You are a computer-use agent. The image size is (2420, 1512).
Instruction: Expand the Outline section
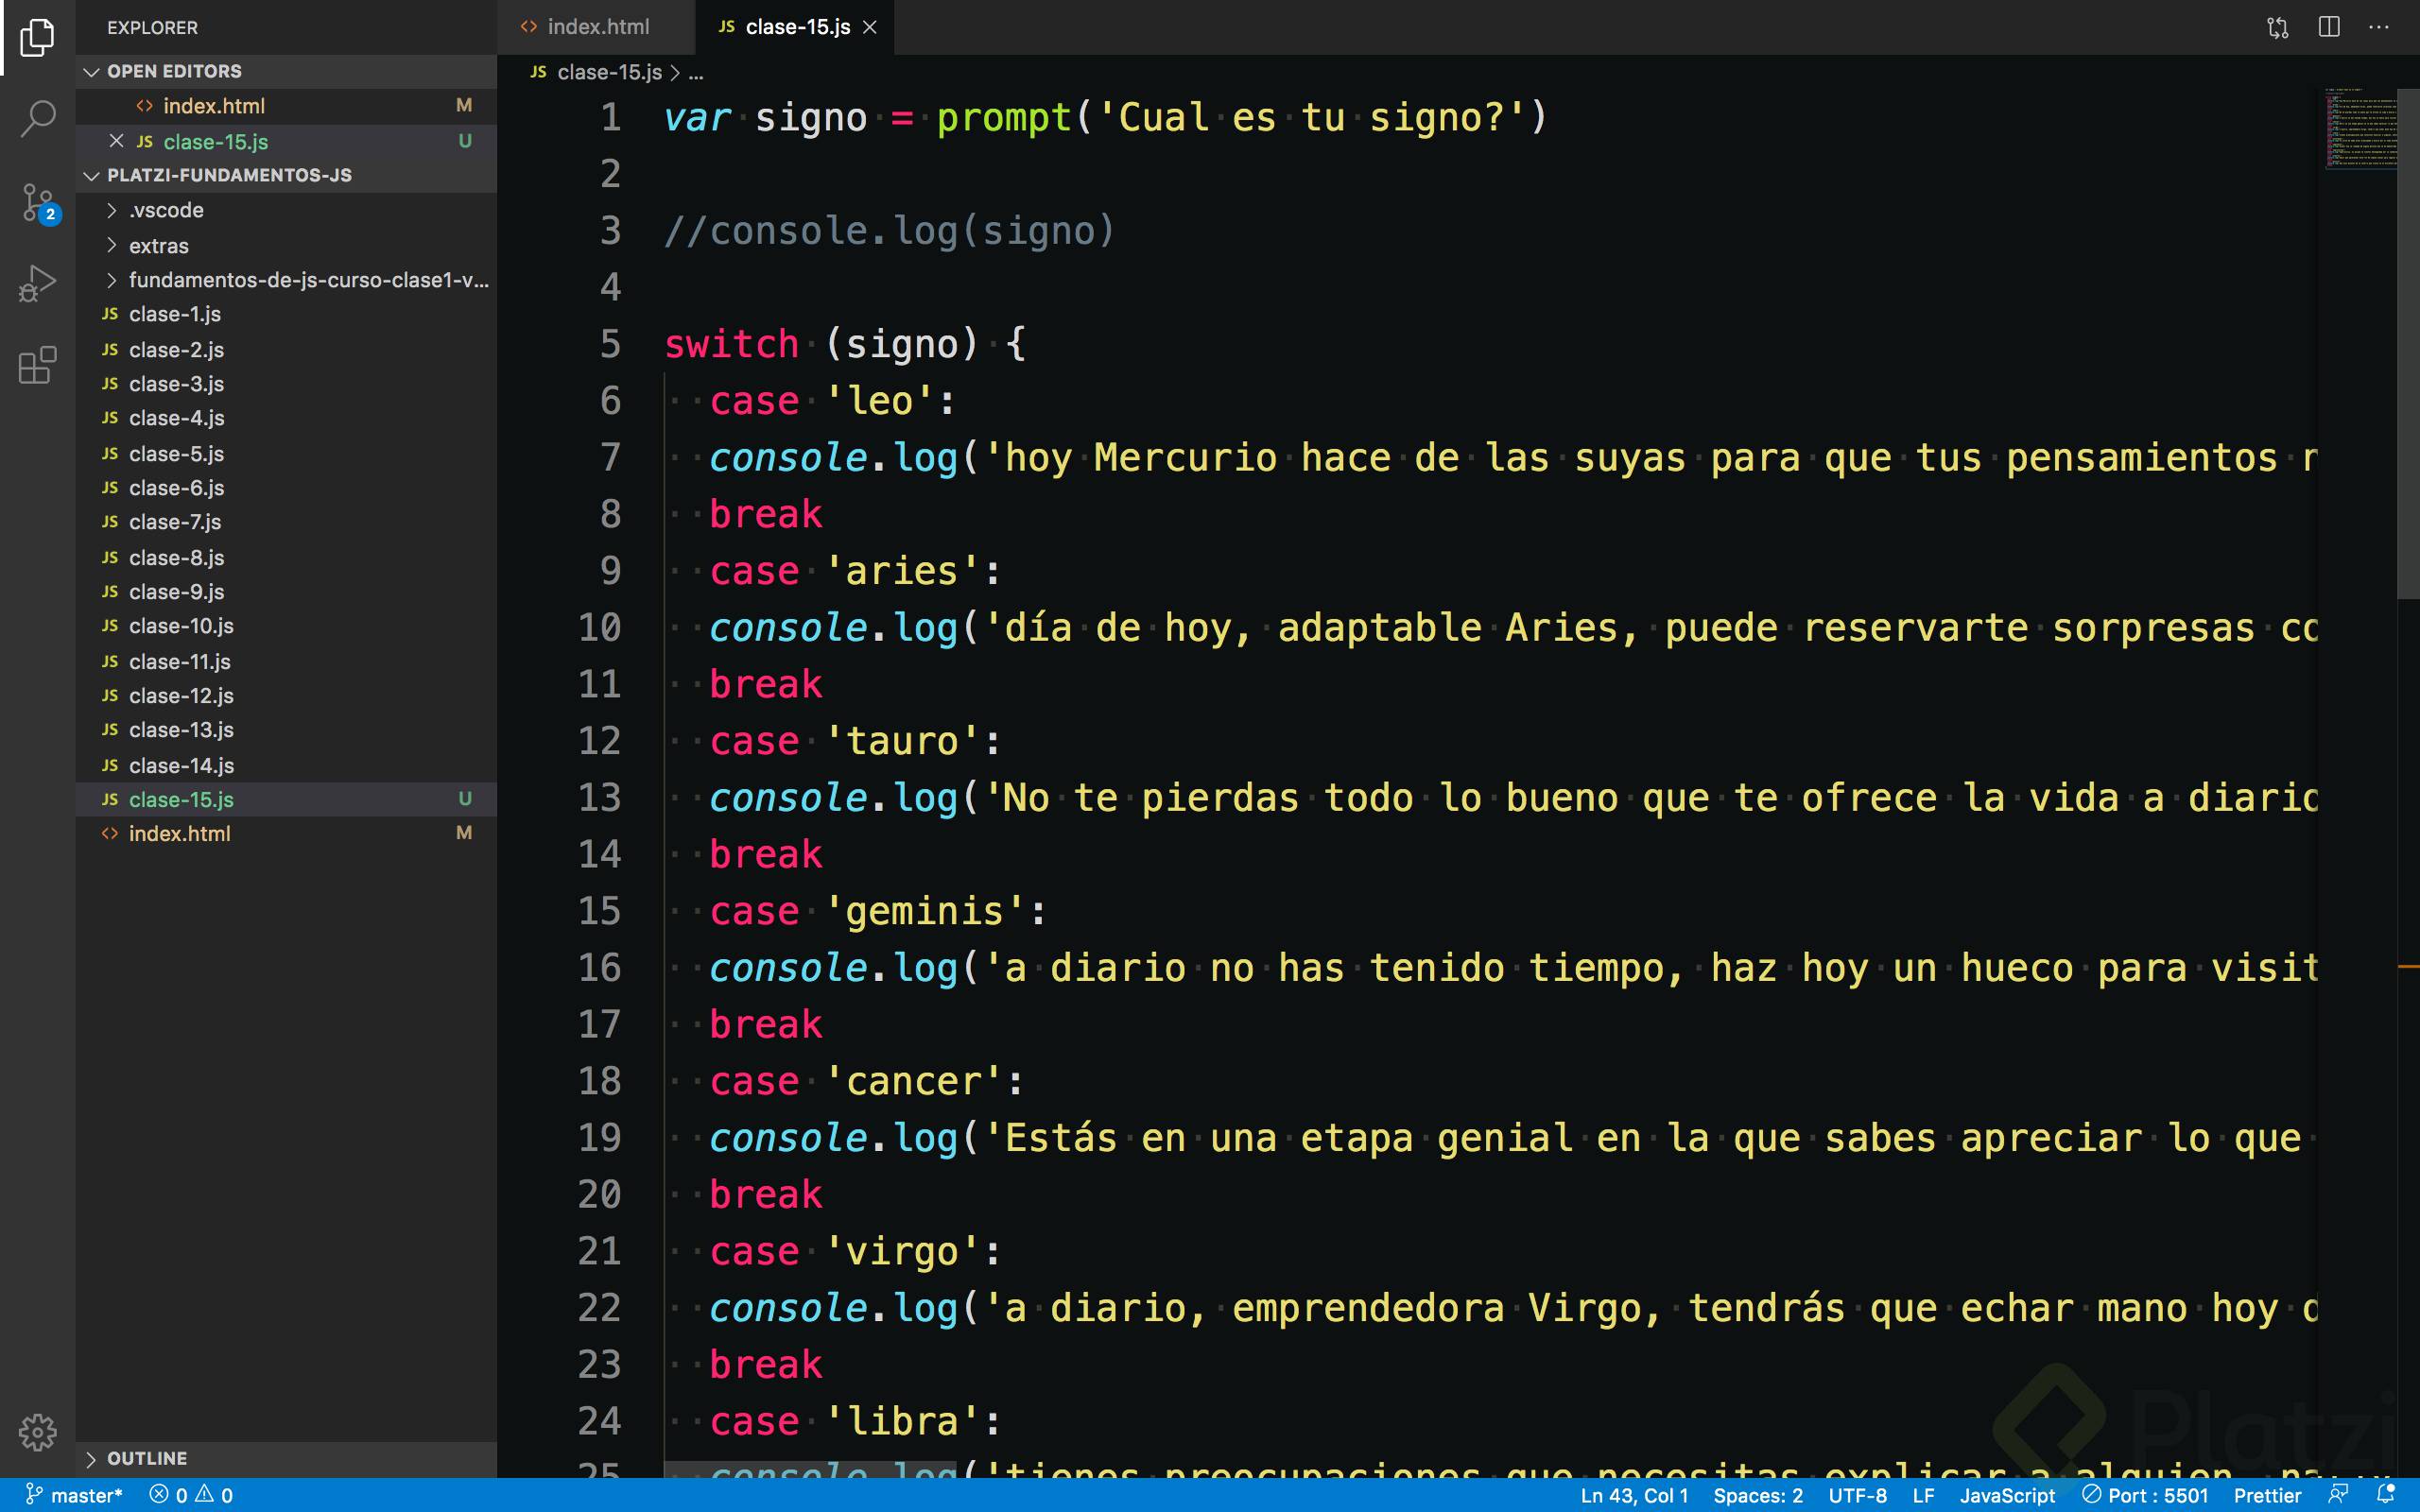tap(92, 1458)
